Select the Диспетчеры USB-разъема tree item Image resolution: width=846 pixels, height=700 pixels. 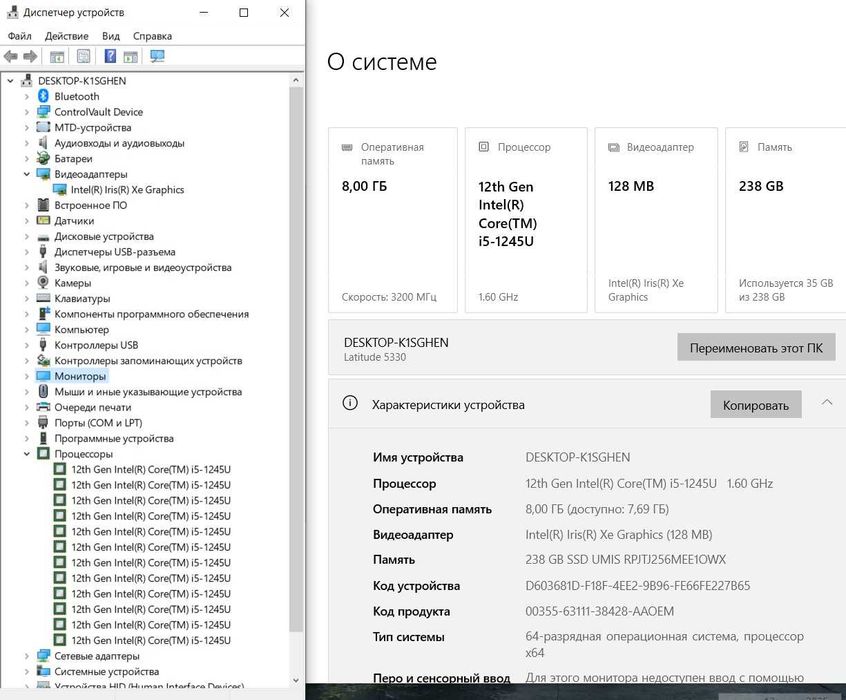(x=115, y=252)
